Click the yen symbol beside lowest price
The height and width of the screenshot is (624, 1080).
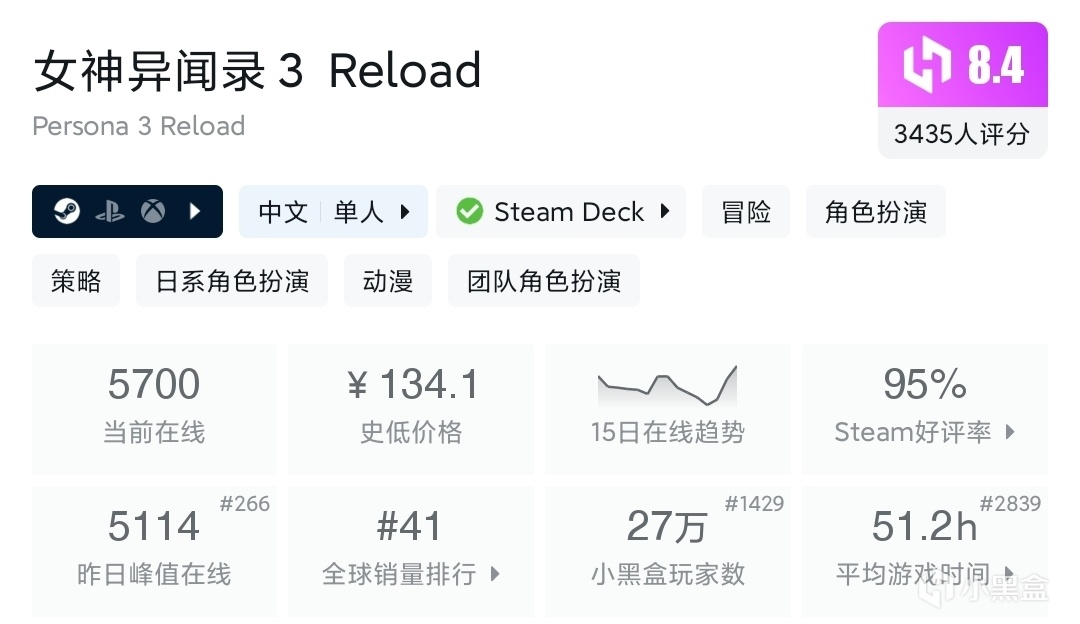[358, 386]
